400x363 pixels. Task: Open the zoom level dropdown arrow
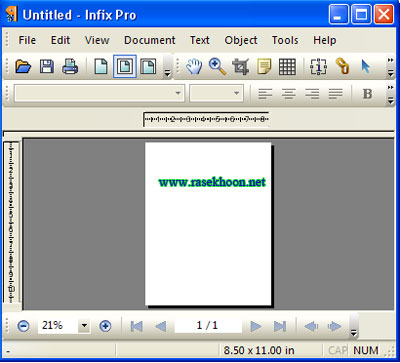84,326
